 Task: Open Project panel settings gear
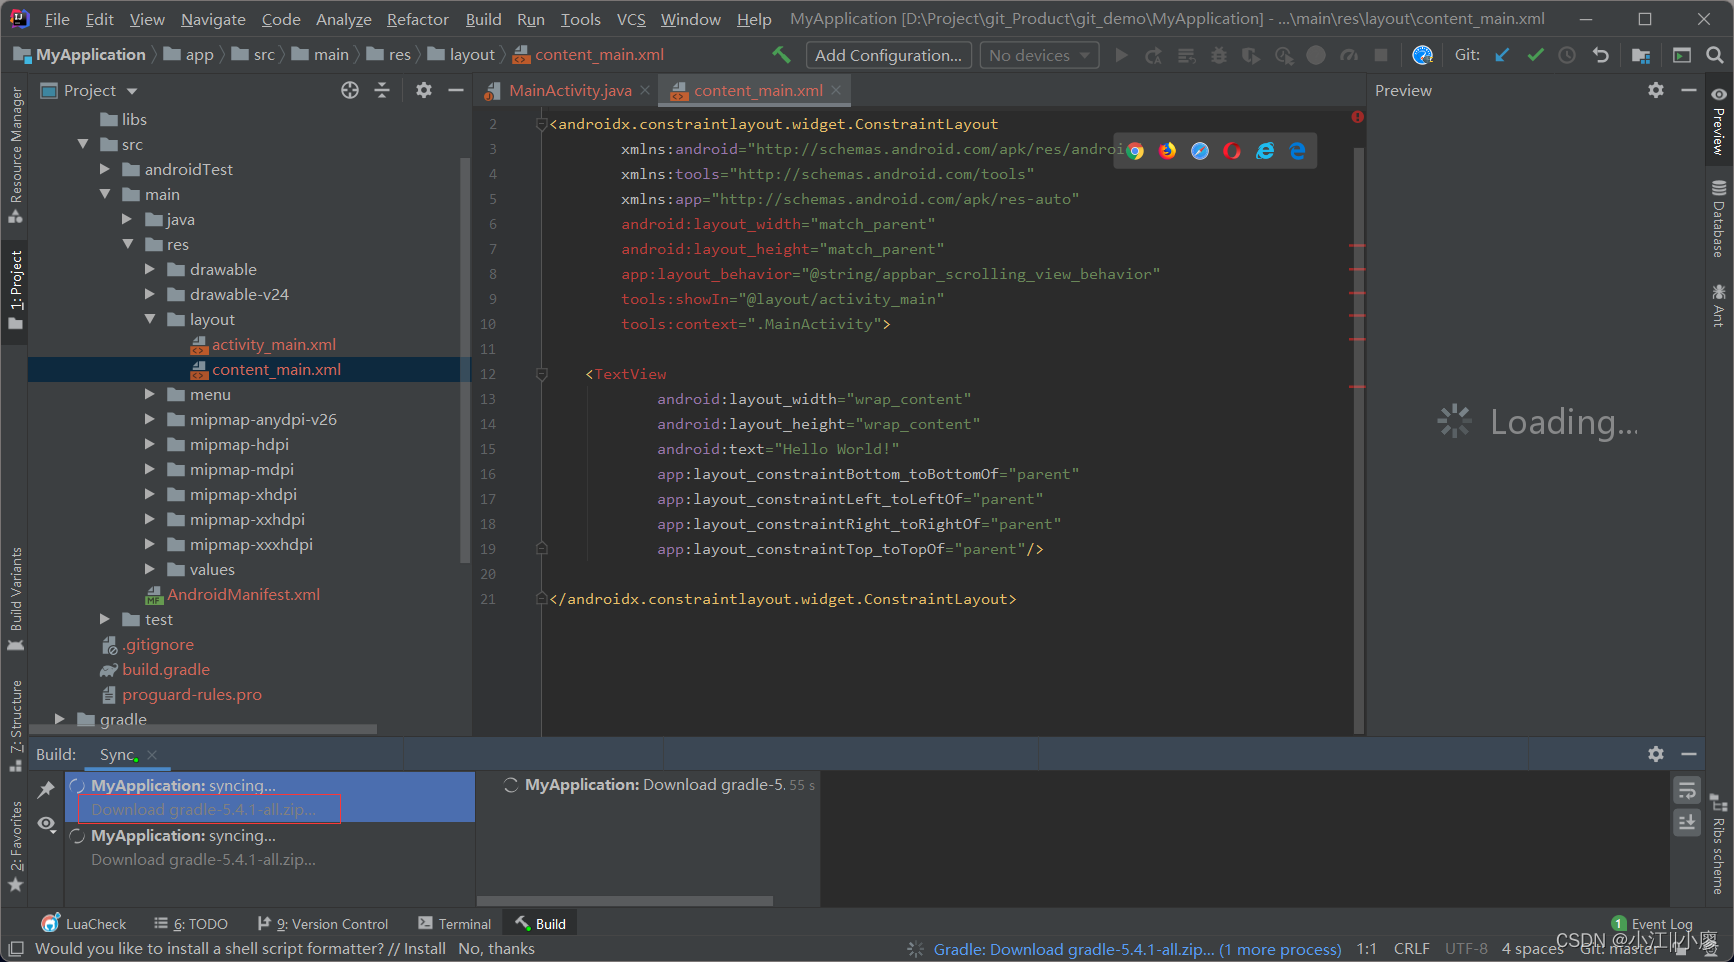(x=423, y=90)
